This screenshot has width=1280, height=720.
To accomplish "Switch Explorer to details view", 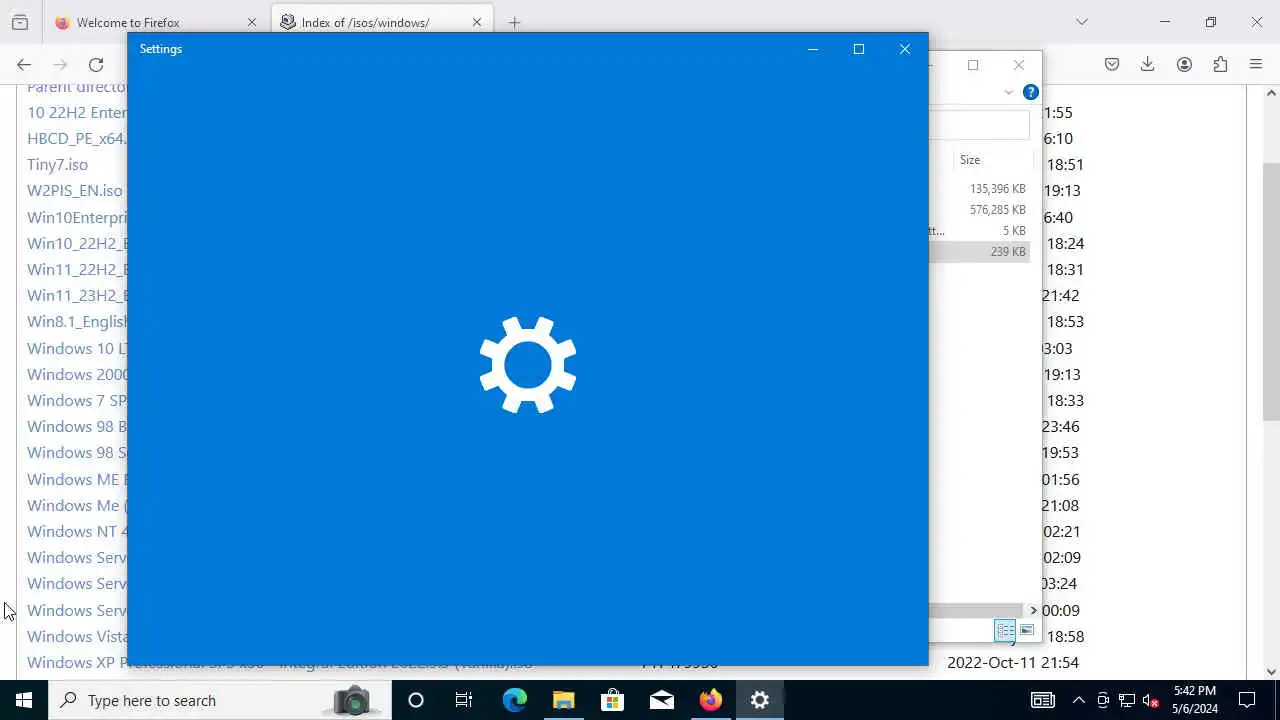I will [1005, 630].
